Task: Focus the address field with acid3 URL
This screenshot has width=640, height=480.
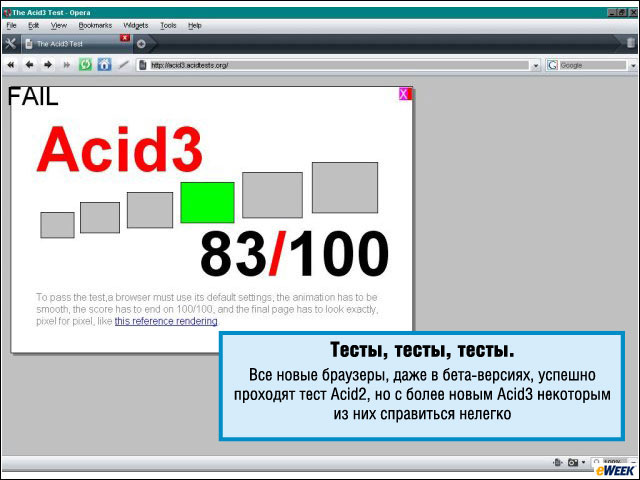Action: 339,65
